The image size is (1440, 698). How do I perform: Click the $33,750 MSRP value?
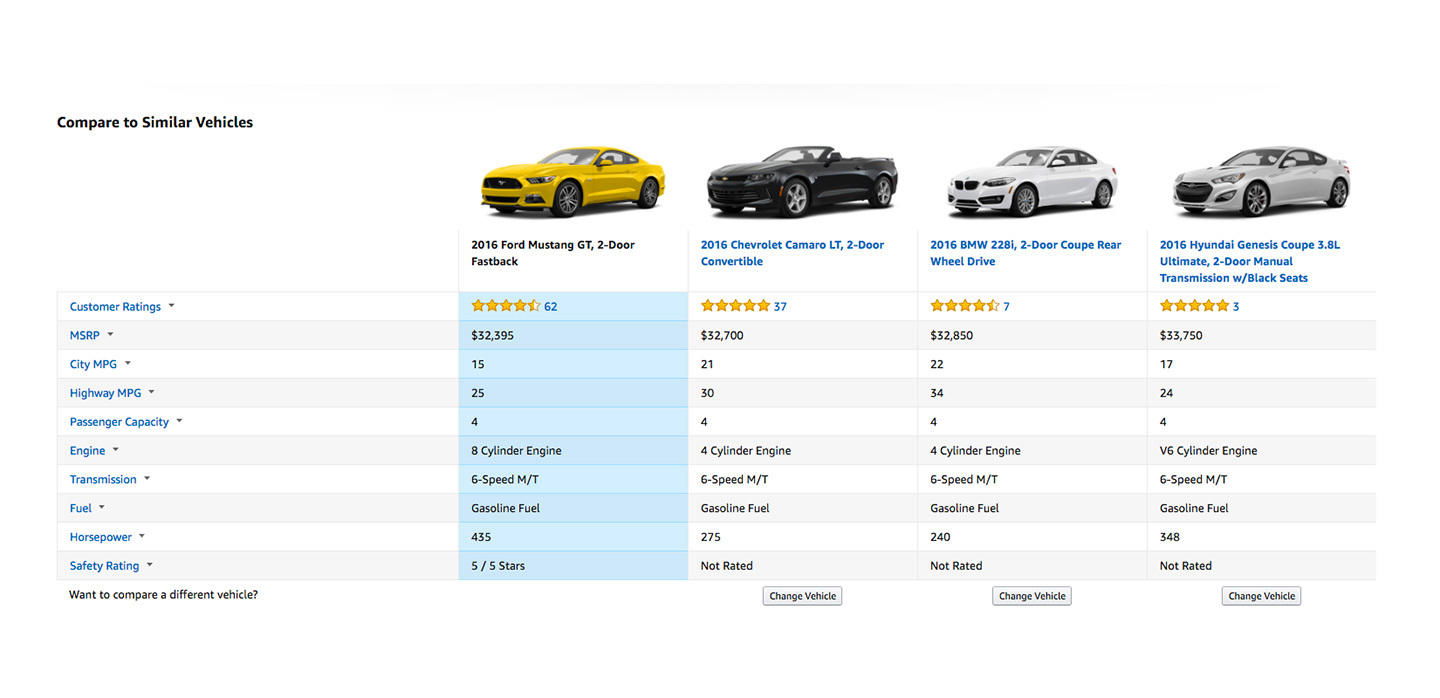point(1181,336)
